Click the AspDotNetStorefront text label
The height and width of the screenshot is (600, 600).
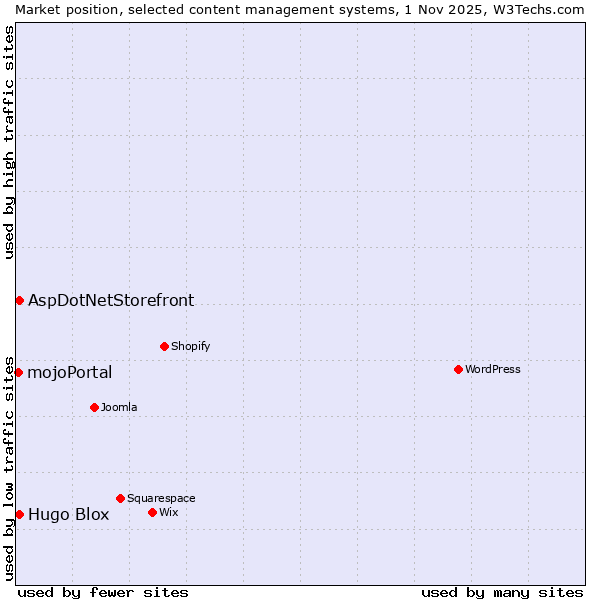[x=111, y=300]
